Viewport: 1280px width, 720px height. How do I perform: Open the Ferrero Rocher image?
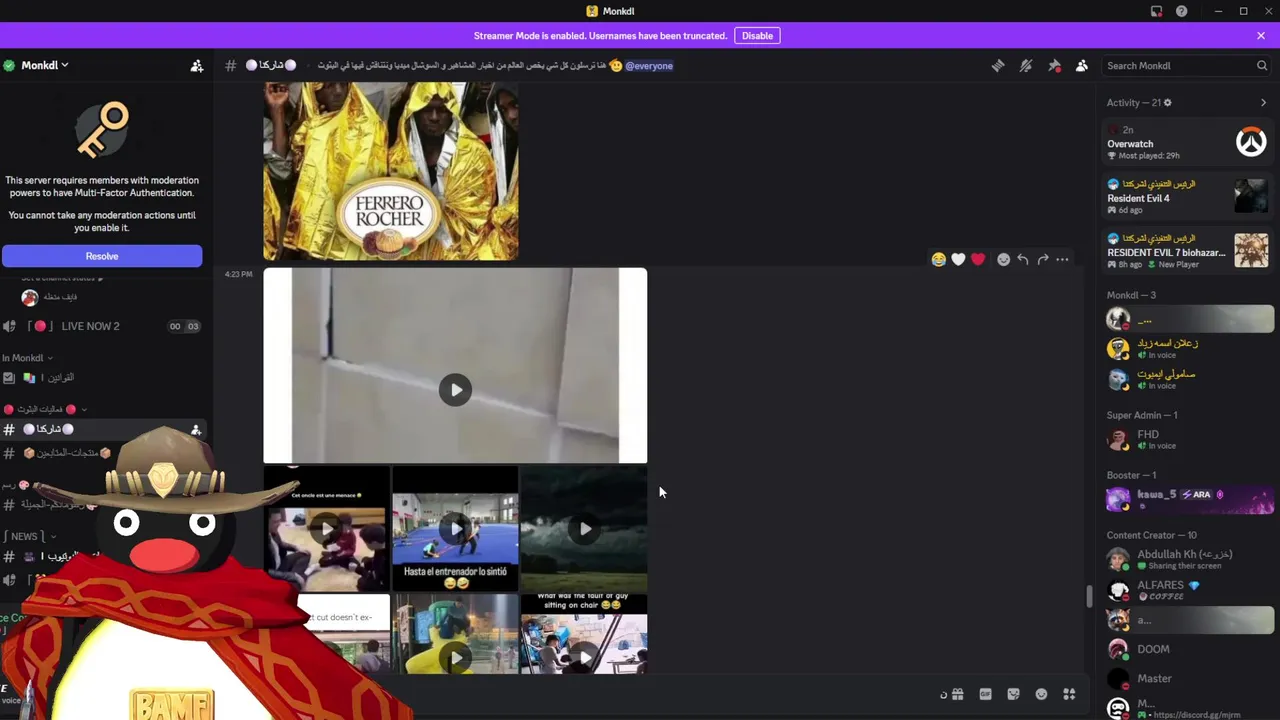click(391, 171)
